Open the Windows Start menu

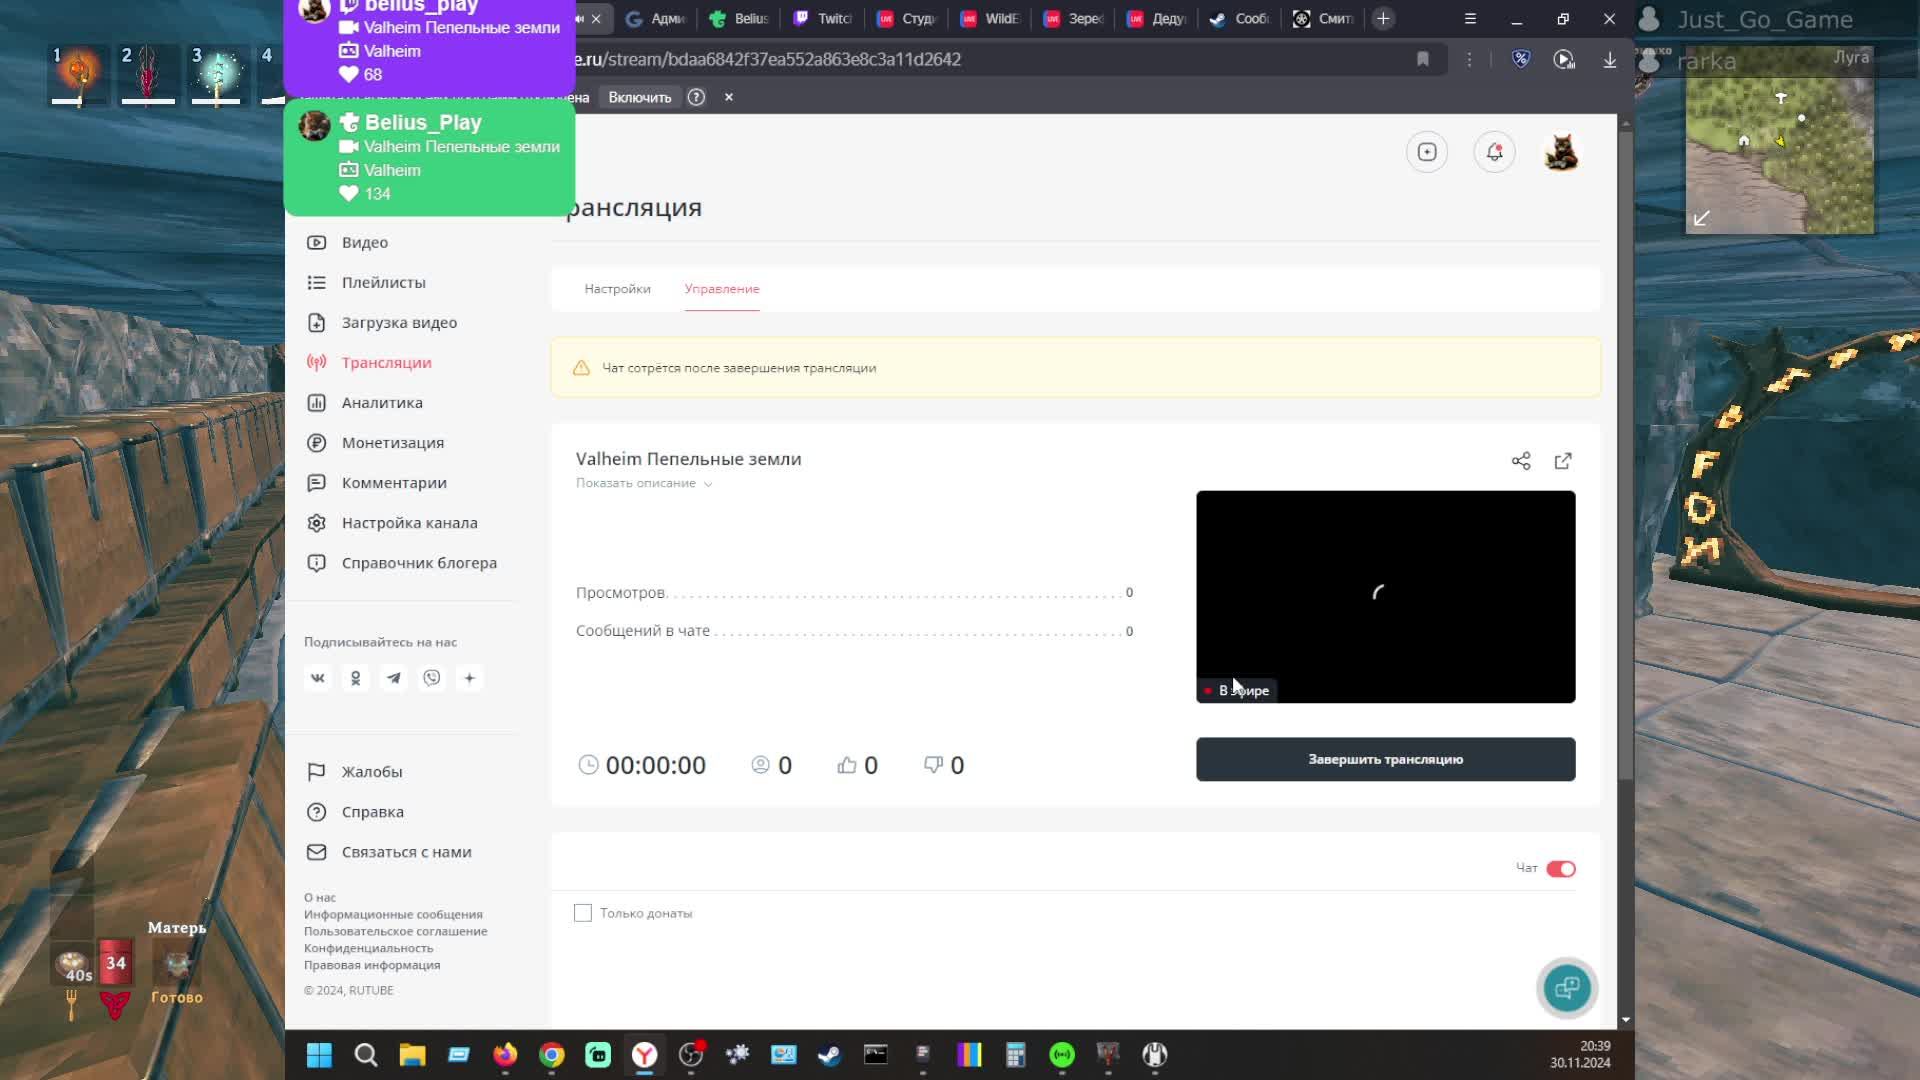coord(319,1055)
